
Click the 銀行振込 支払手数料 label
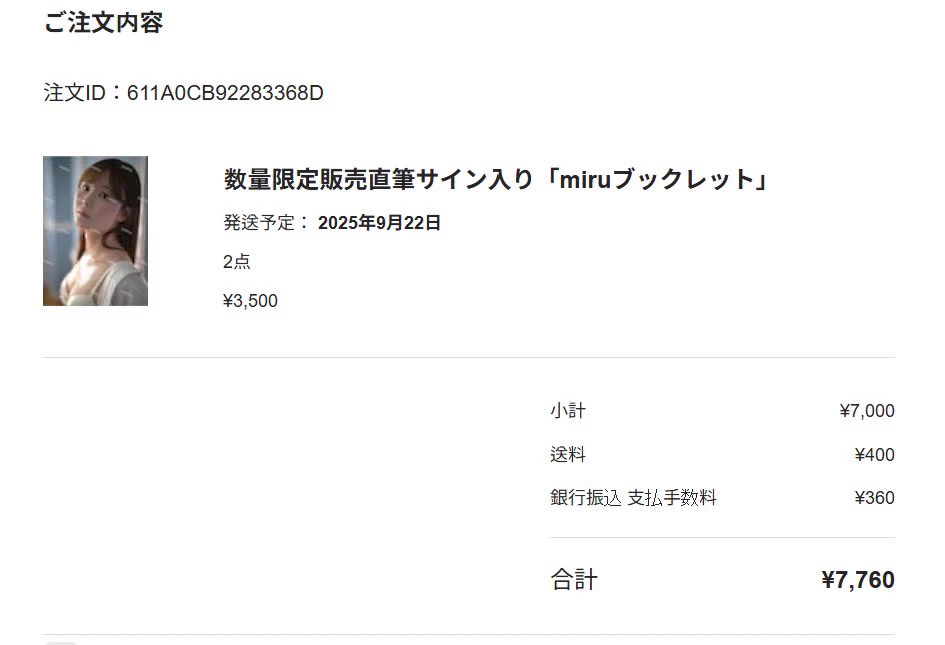click(x=633, y=497)
